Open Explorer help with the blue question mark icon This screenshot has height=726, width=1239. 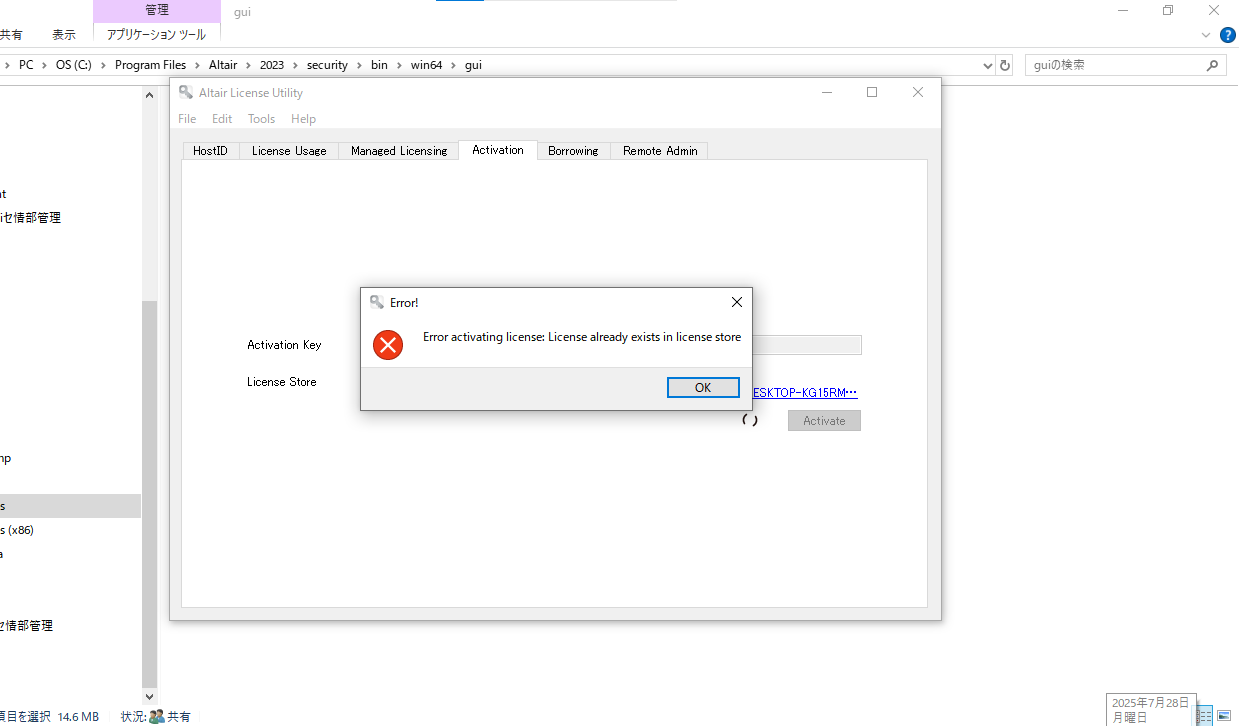1227,35
